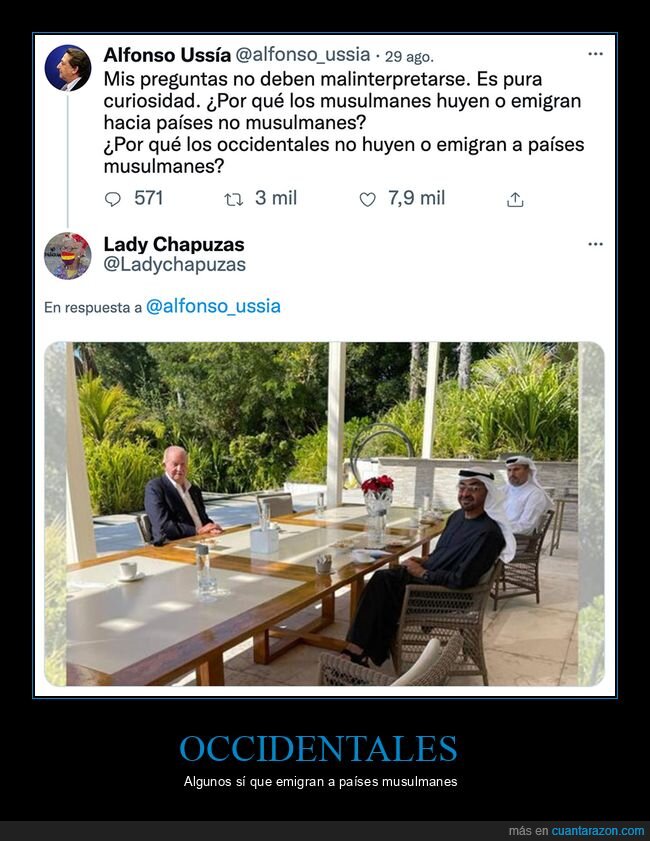Click the 571 replies count

click(149, 198)
